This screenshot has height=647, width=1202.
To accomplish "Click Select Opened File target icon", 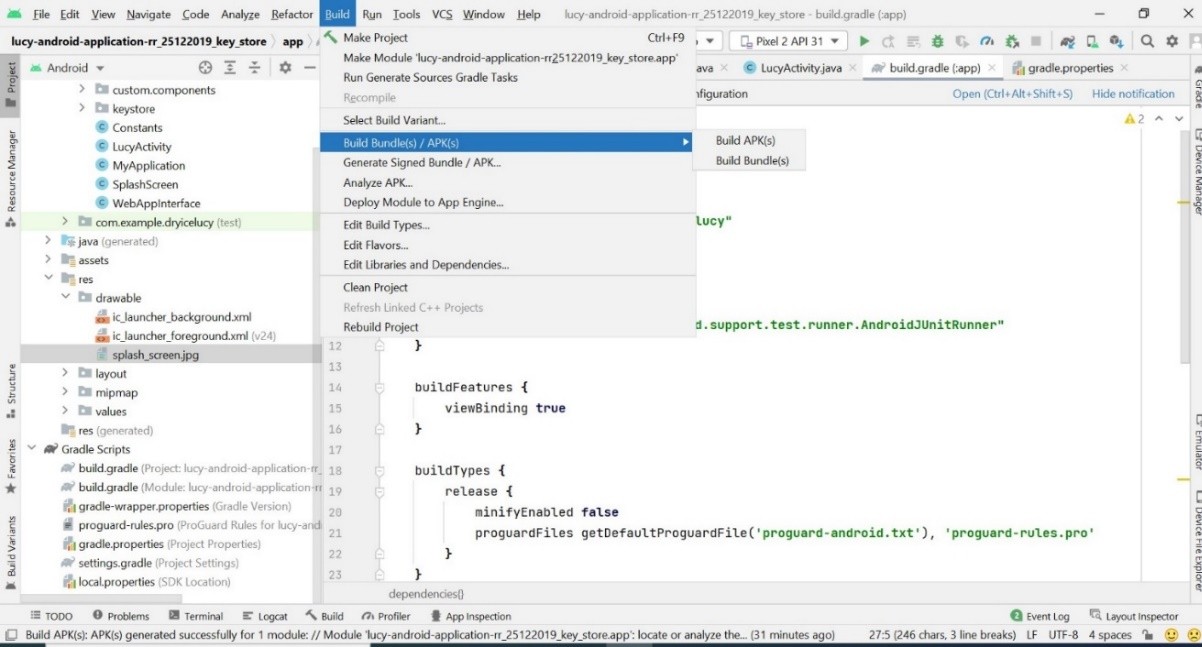I will pos(206,68).
